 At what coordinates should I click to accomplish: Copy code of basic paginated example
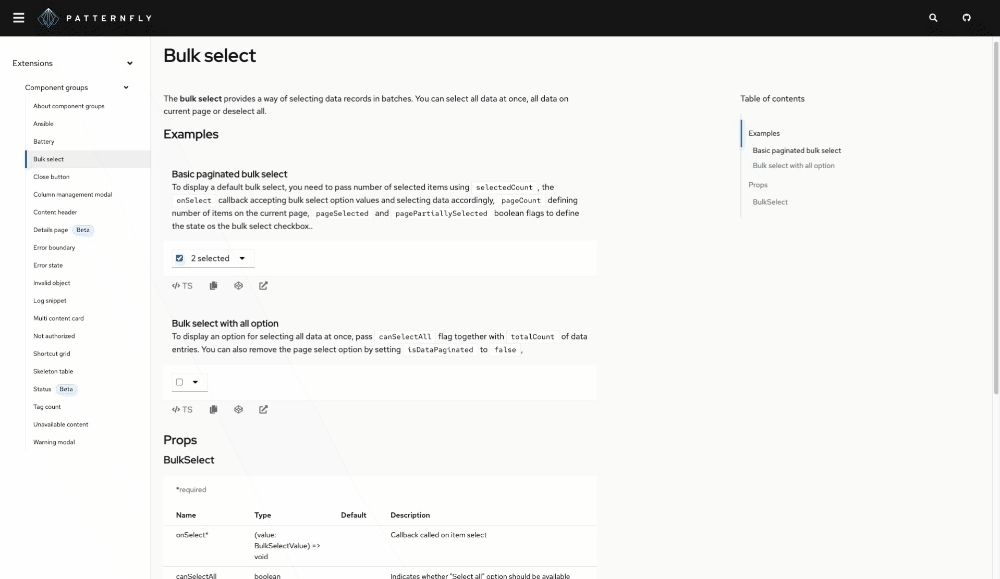[x=213, y=286]
